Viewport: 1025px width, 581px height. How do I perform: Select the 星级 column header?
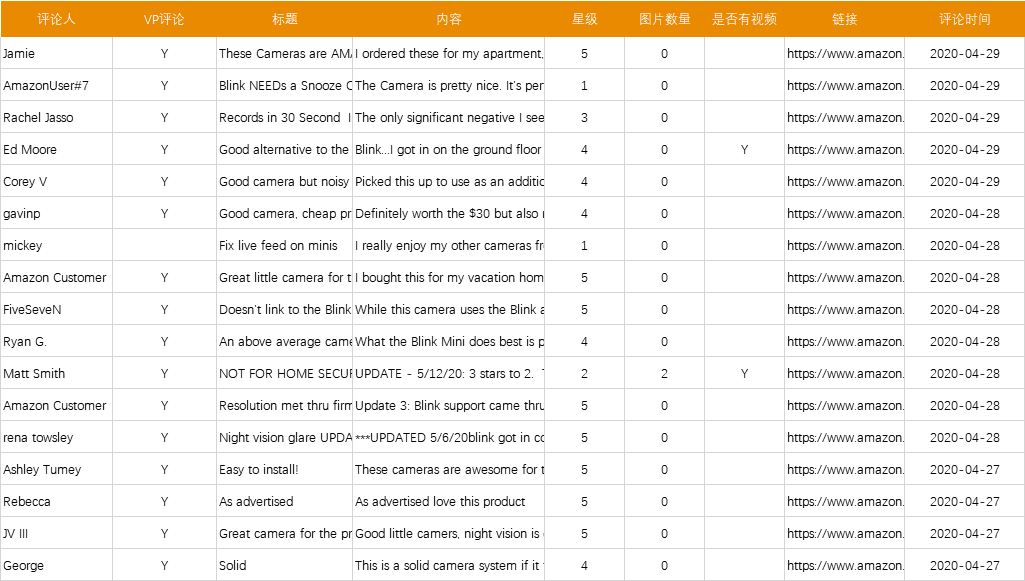584,19
